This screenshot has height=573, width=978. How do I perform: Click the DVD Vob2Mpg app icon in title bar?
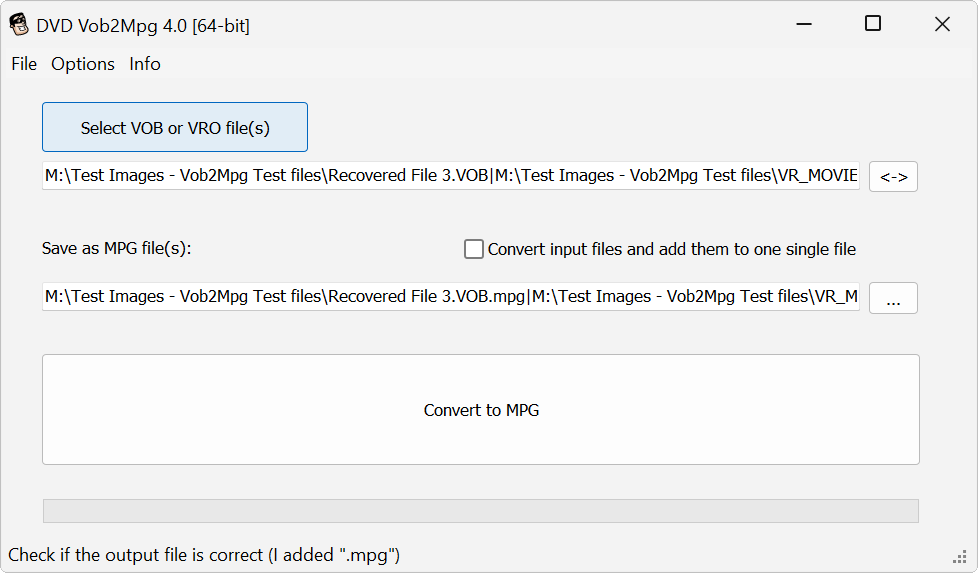[x=19, y=25]
